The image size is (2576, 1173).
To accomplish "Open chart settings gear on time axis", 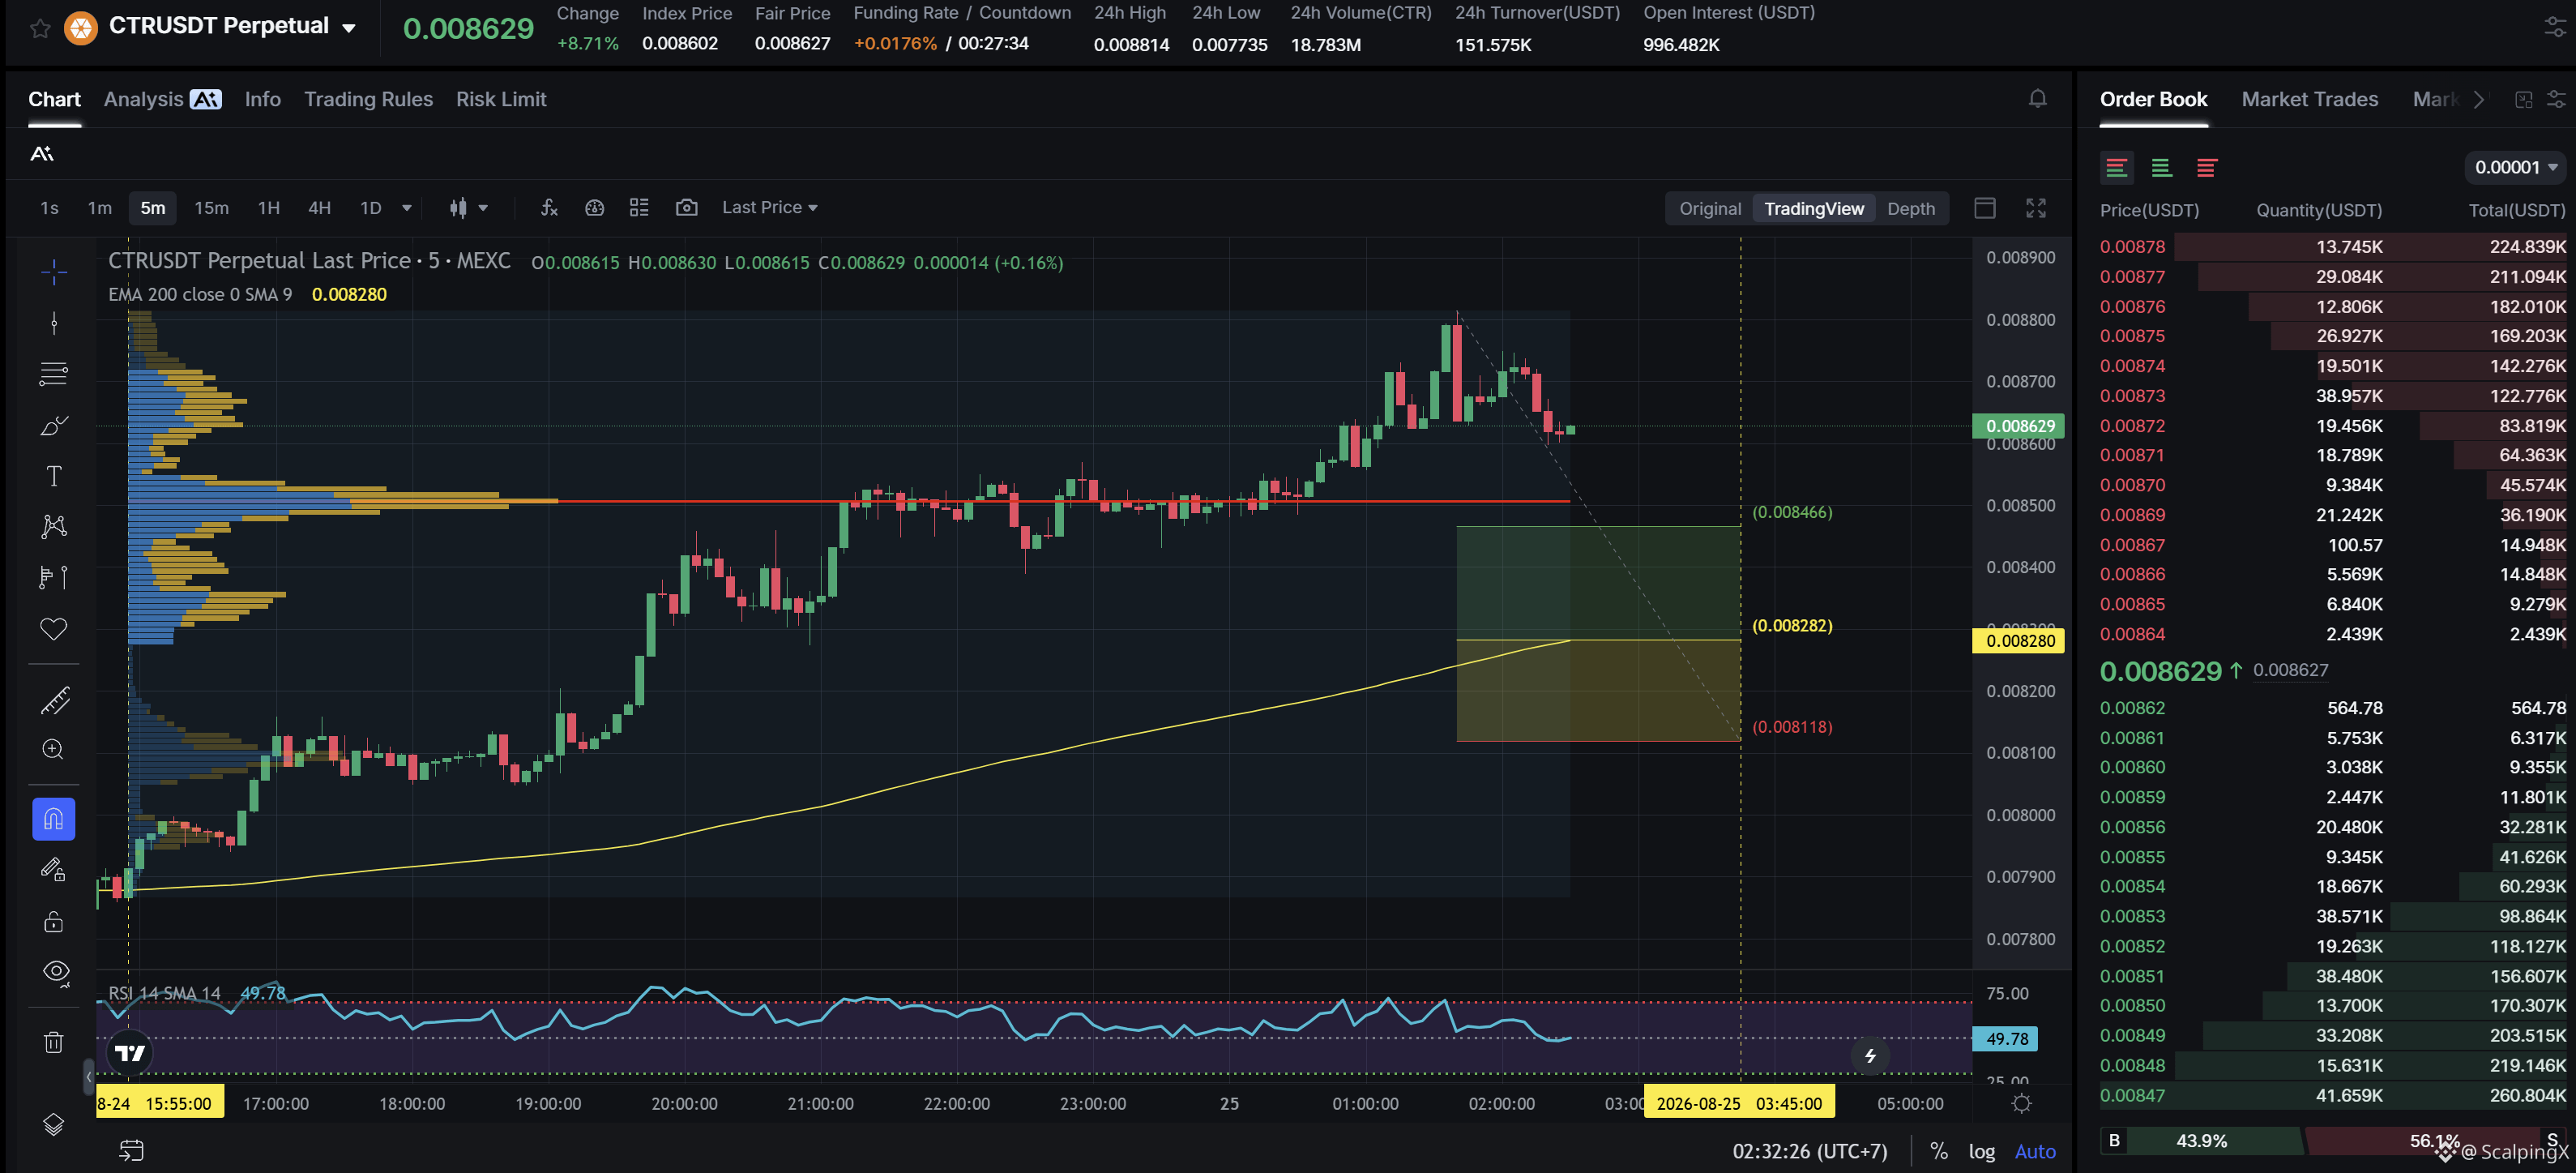I will 2021,1103.
